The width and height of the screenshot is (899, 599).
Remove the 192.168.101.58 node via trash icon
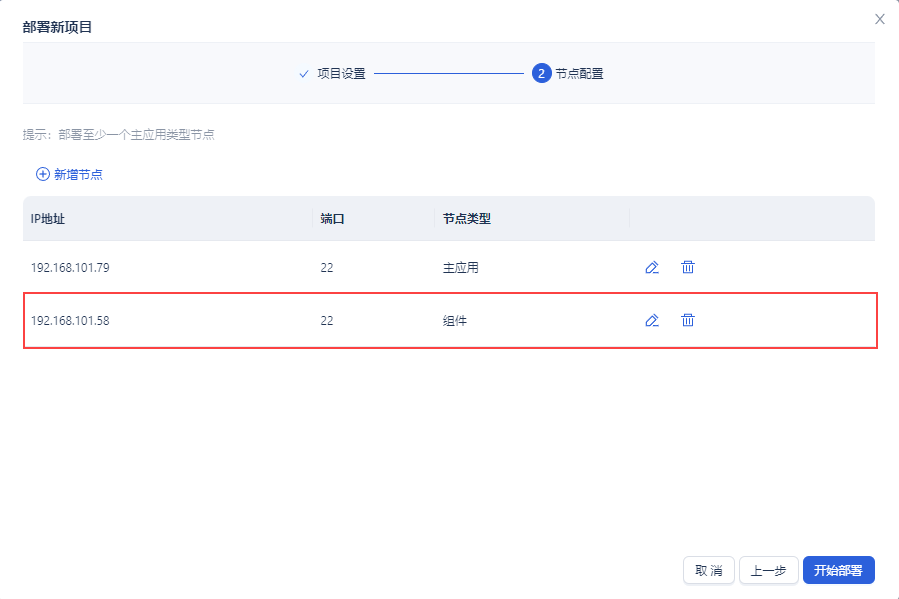pos(688,320)
